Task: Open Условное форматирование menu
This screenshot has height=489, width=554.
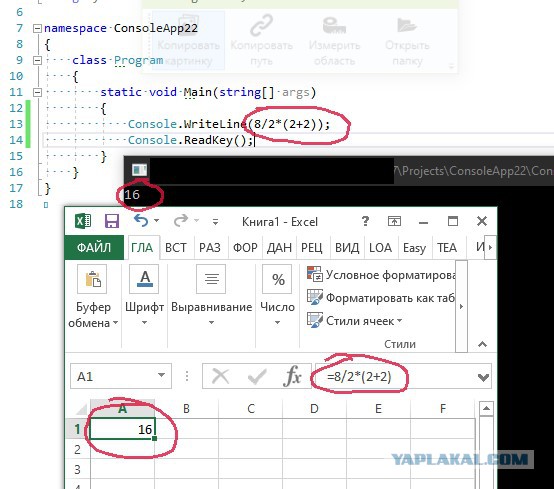Action: click(382, 275)
